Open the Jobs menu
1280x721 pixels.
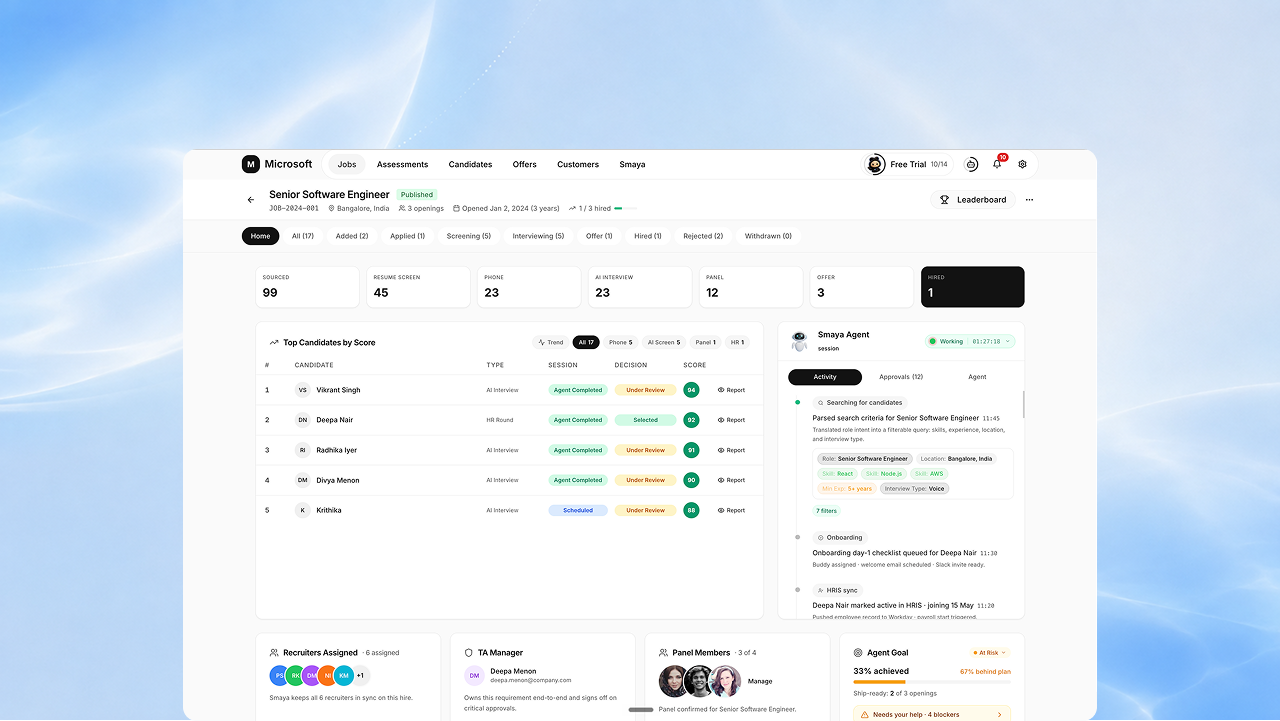347,164
